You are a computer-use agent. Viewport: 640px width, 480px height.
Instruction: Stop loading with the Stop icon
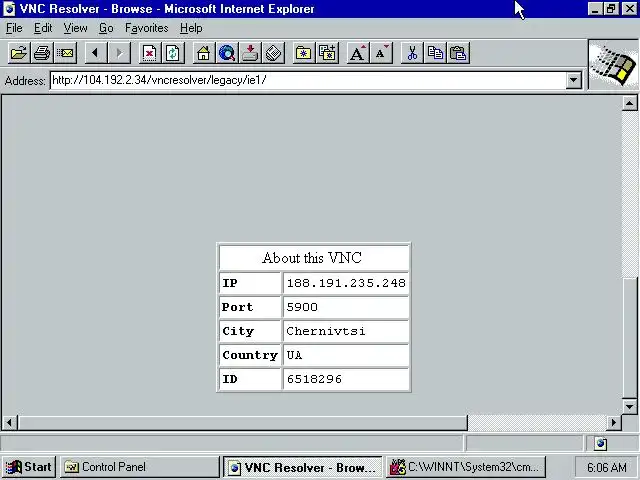tap(150, 53)
